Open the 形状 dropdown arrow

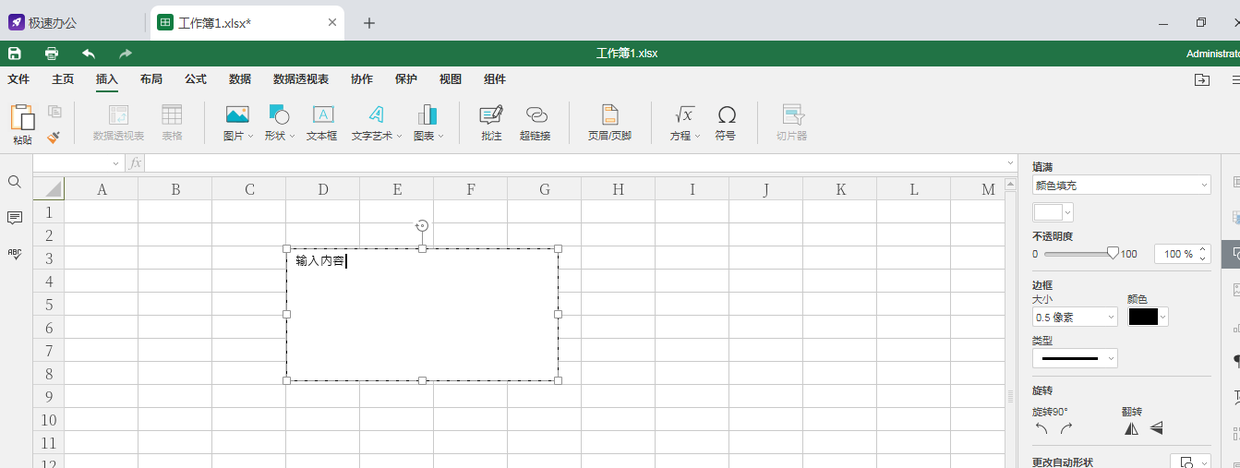tap(292, 136)
